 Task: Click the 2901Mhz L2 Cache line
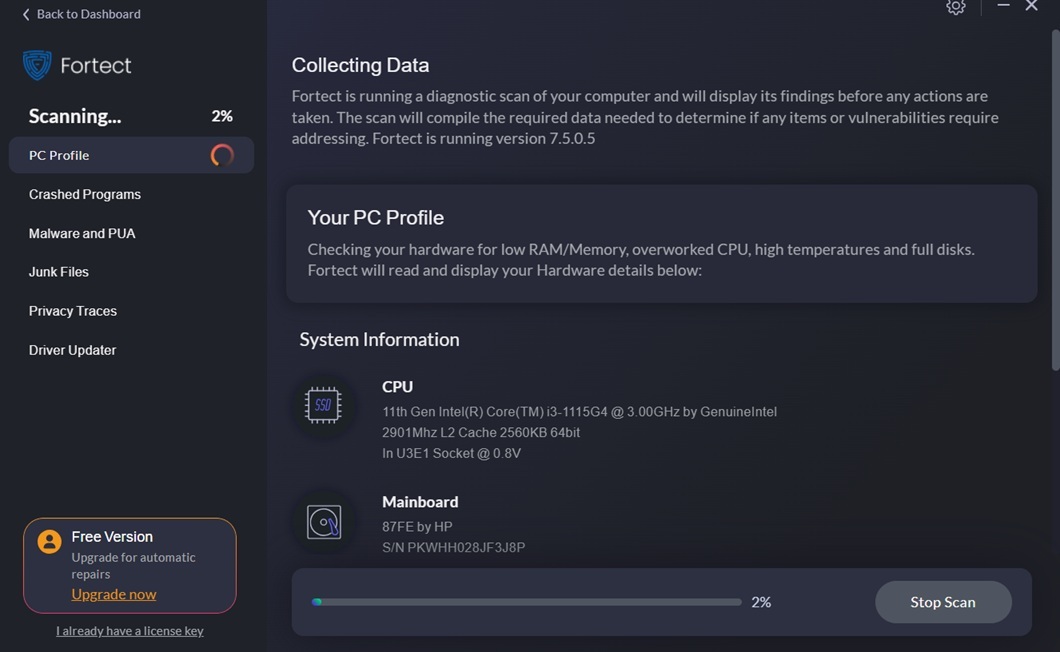(x=481, y=432)
